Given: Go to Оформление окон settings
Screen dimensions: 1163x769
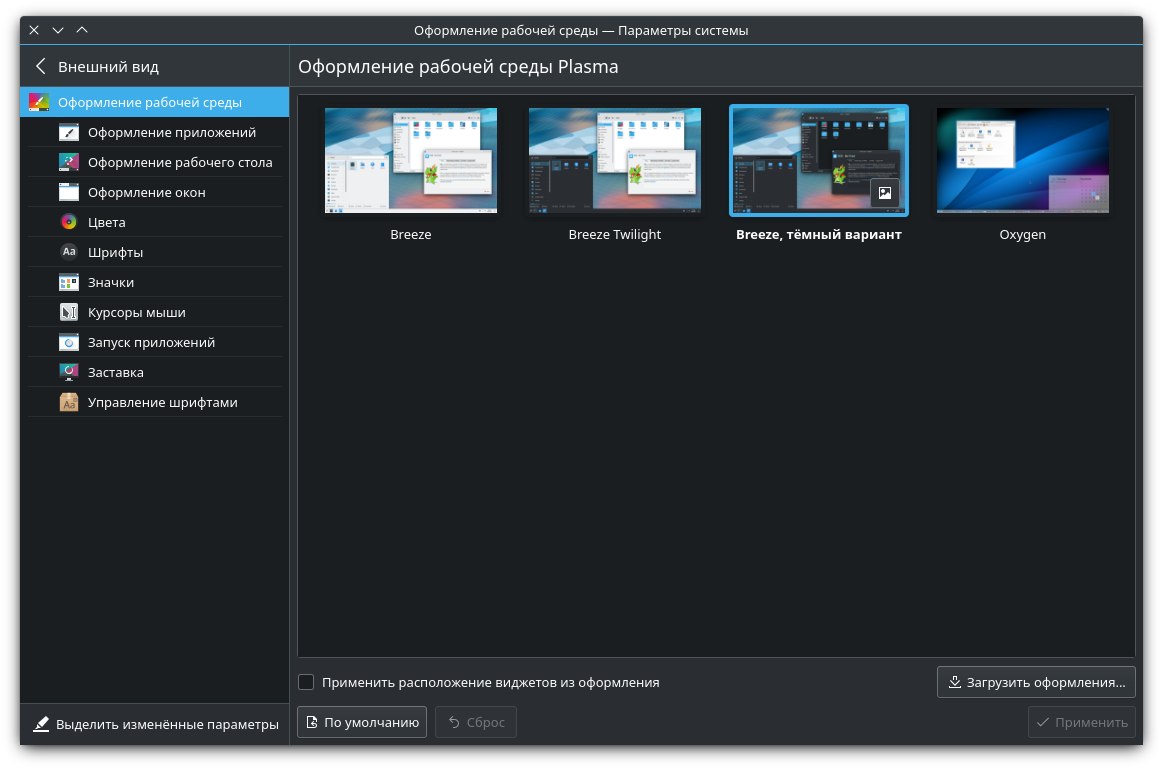Looking at the screenshot, I should 155,193.
